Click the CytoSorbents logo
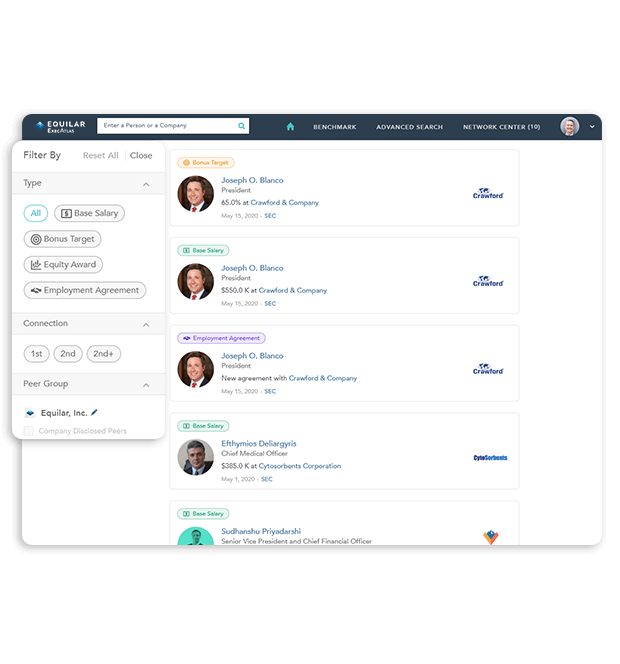 click(x=490, y=457)
